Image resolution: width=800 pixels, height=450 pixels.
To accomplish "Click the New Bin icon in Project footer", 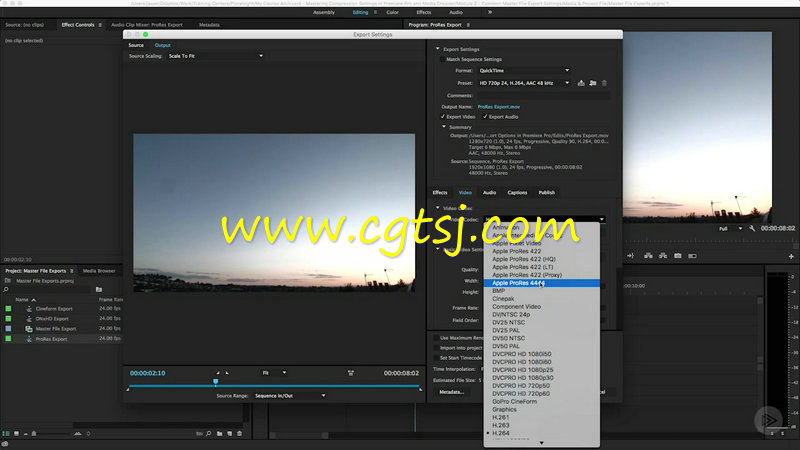I will tap(219, 434).
